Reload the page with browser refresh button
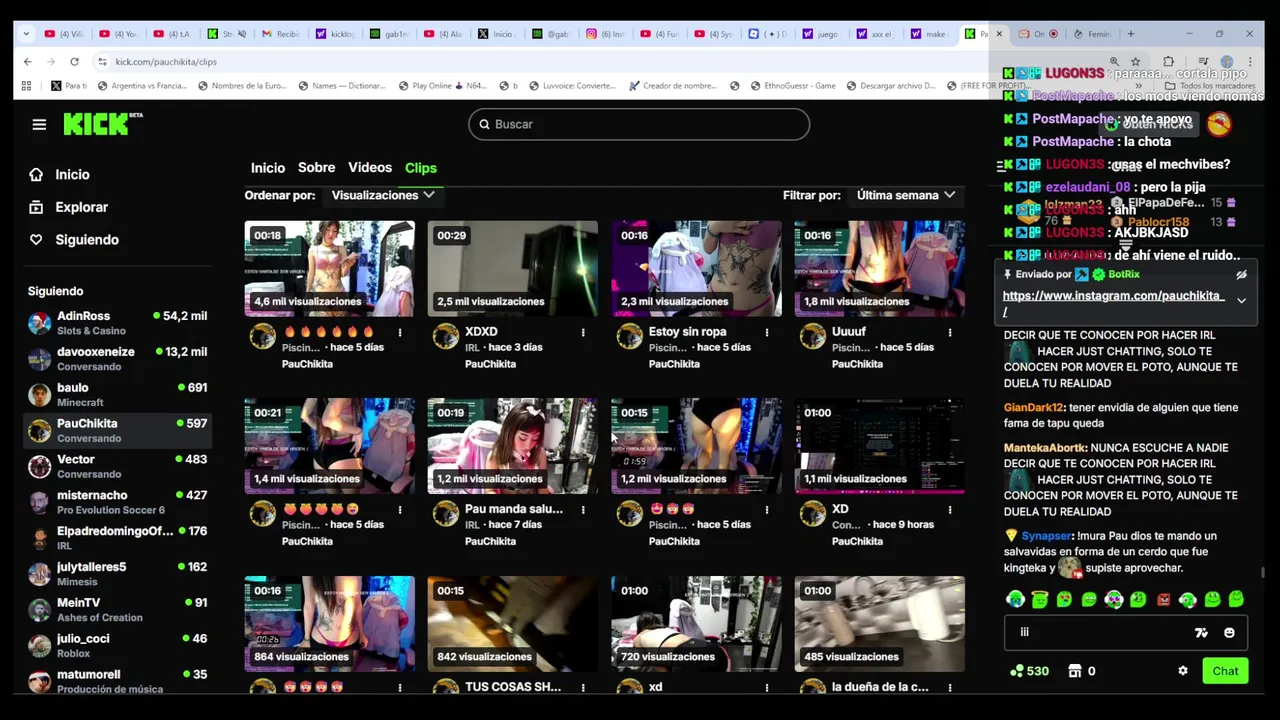Image resolution: width=1280 pixels, height=720 pixels. (74, 61)
